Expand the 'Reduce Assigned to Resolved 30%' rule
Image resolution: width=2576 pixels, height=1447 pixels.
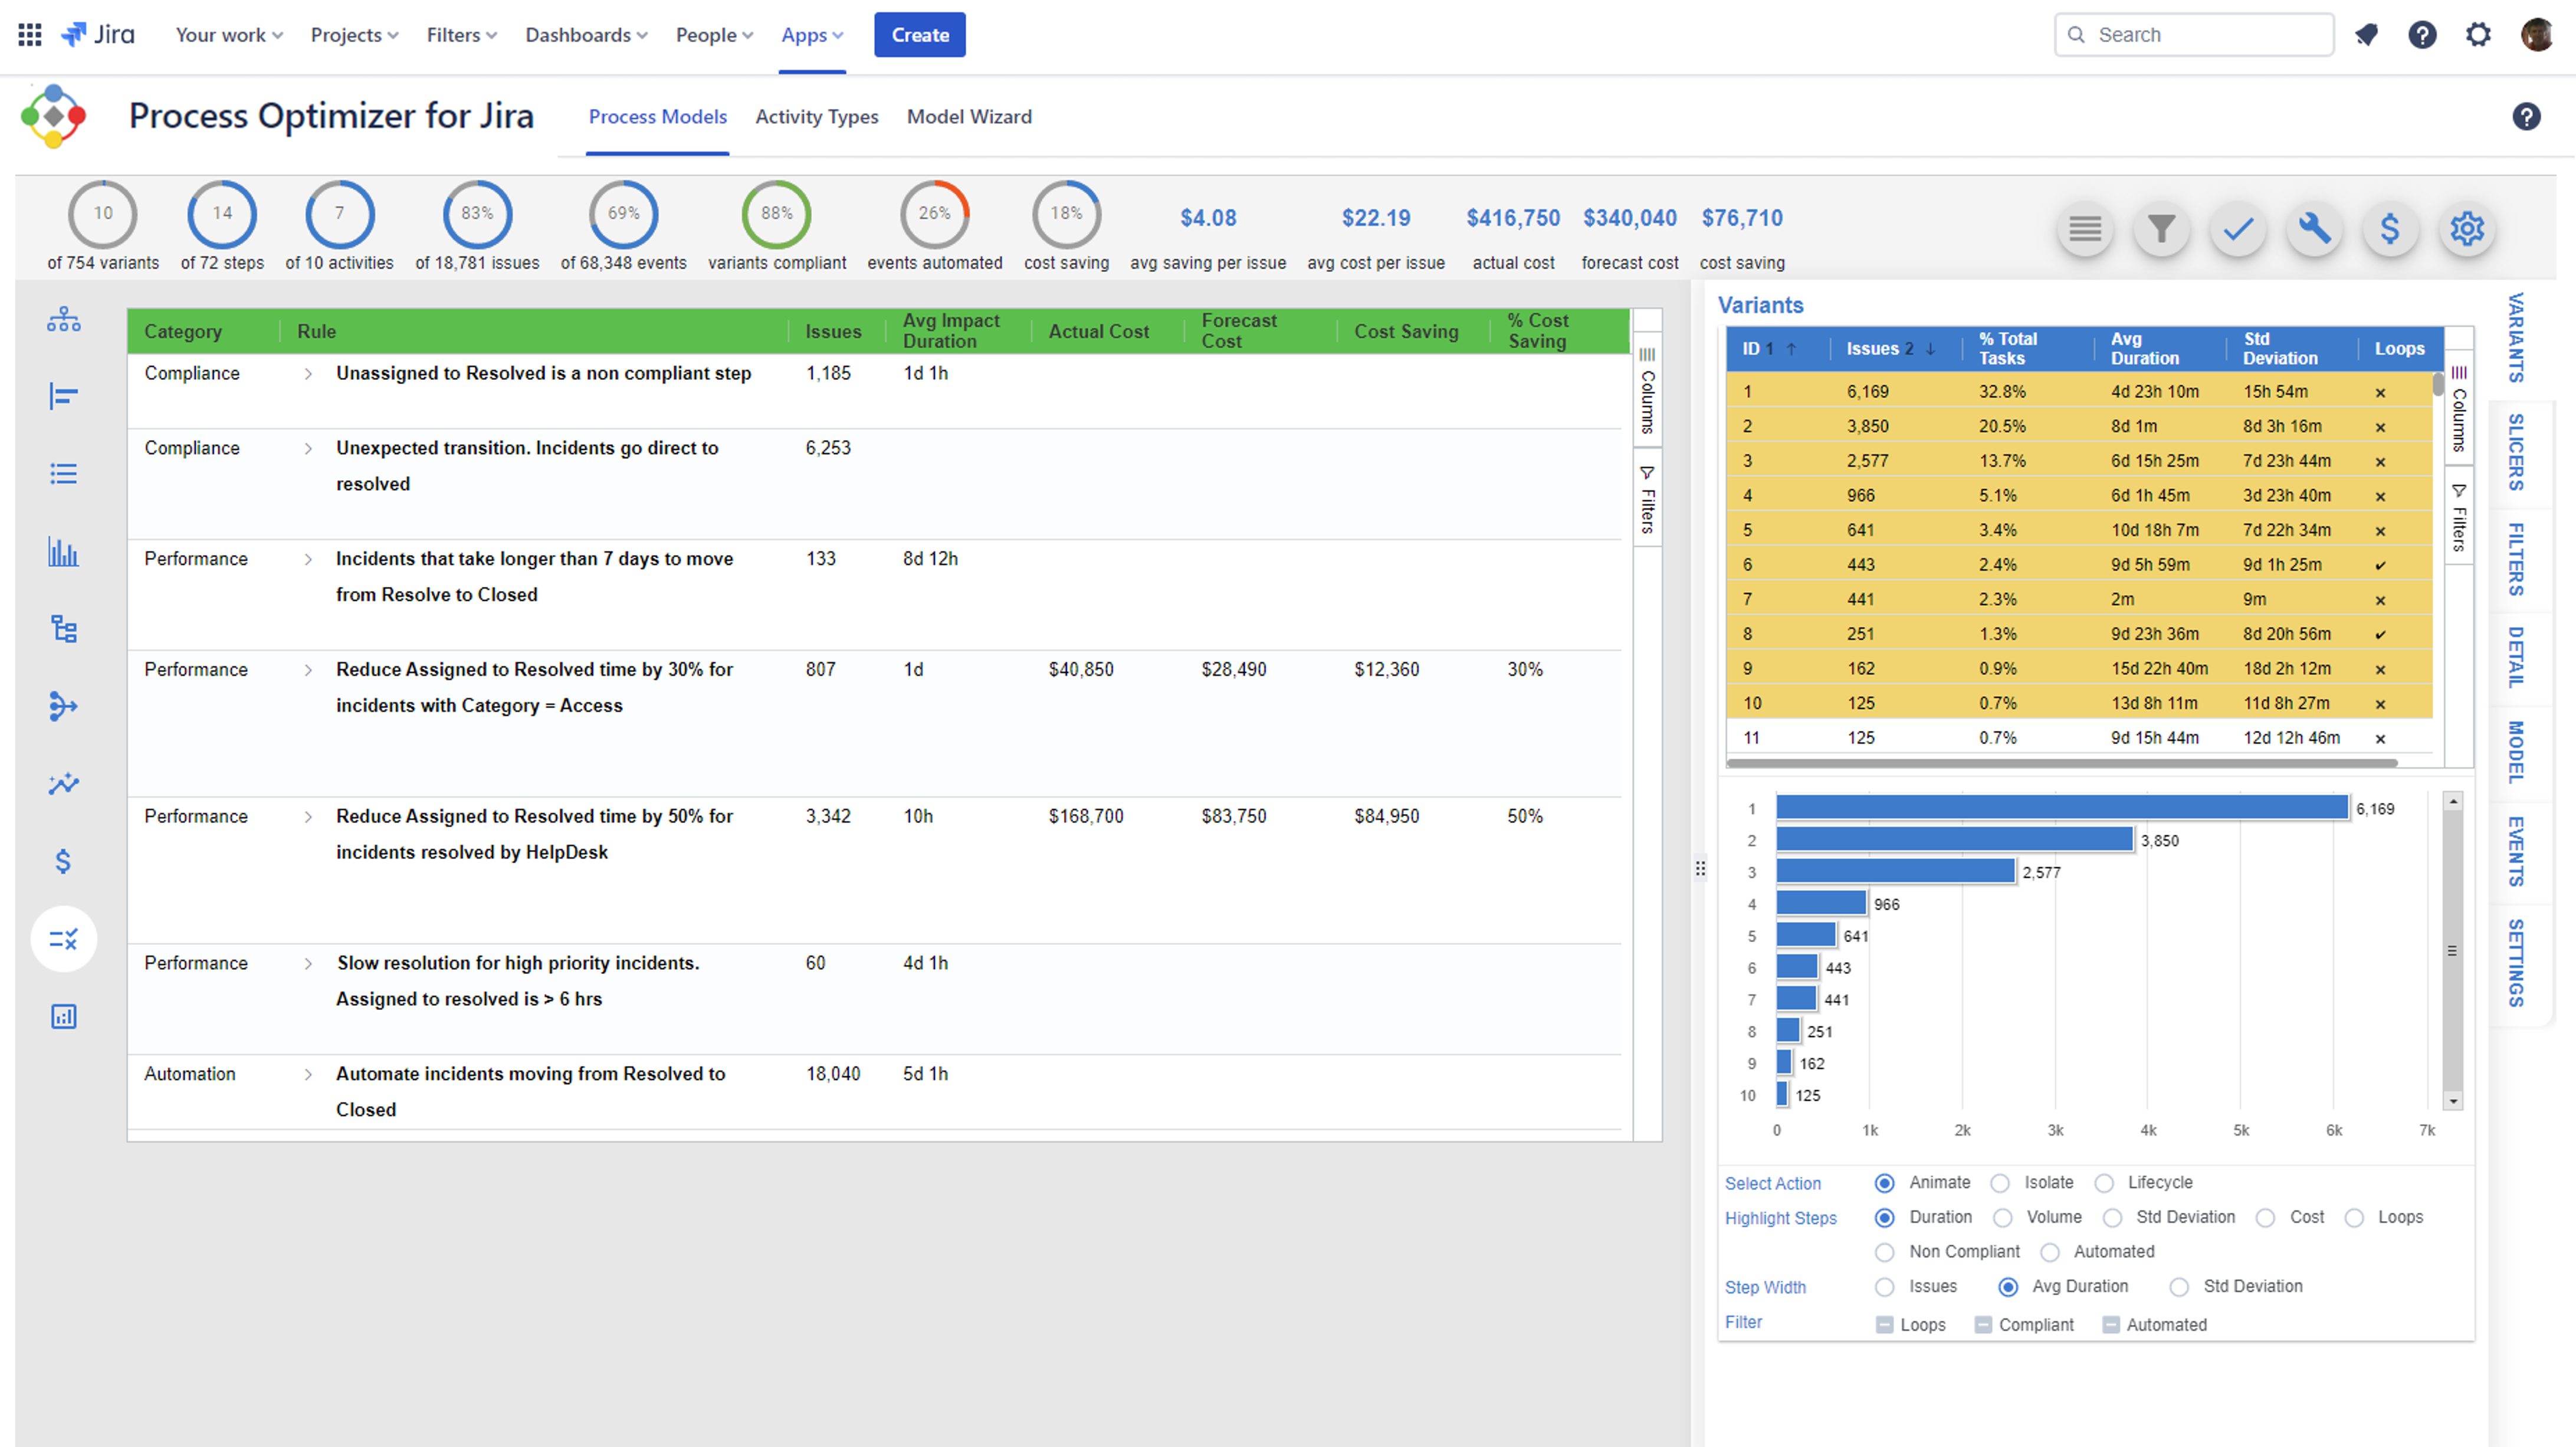click(x=308, y=670)
